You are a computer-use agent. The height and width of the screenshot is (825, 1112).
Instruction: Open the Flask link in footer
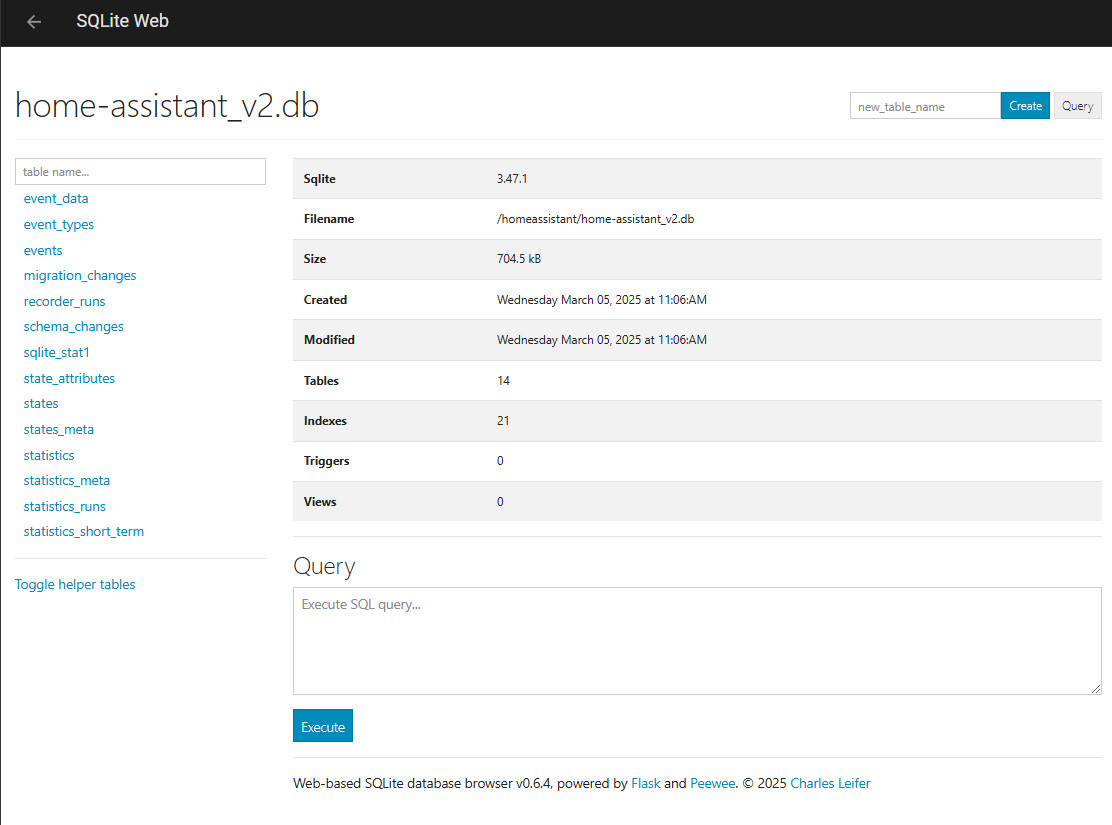[x=646, y=783]
